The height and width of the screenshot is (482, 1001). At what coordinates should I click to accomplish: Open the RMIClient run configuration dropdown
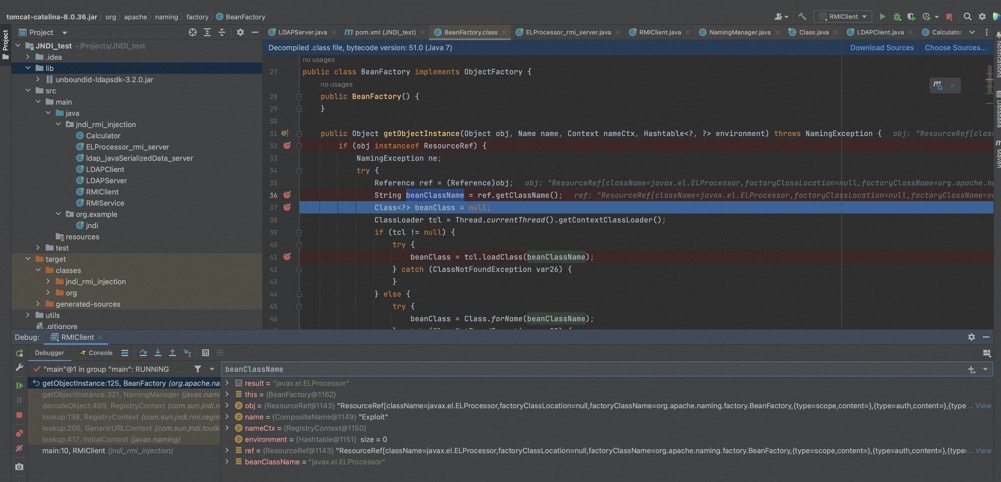(x=843, y=17)
